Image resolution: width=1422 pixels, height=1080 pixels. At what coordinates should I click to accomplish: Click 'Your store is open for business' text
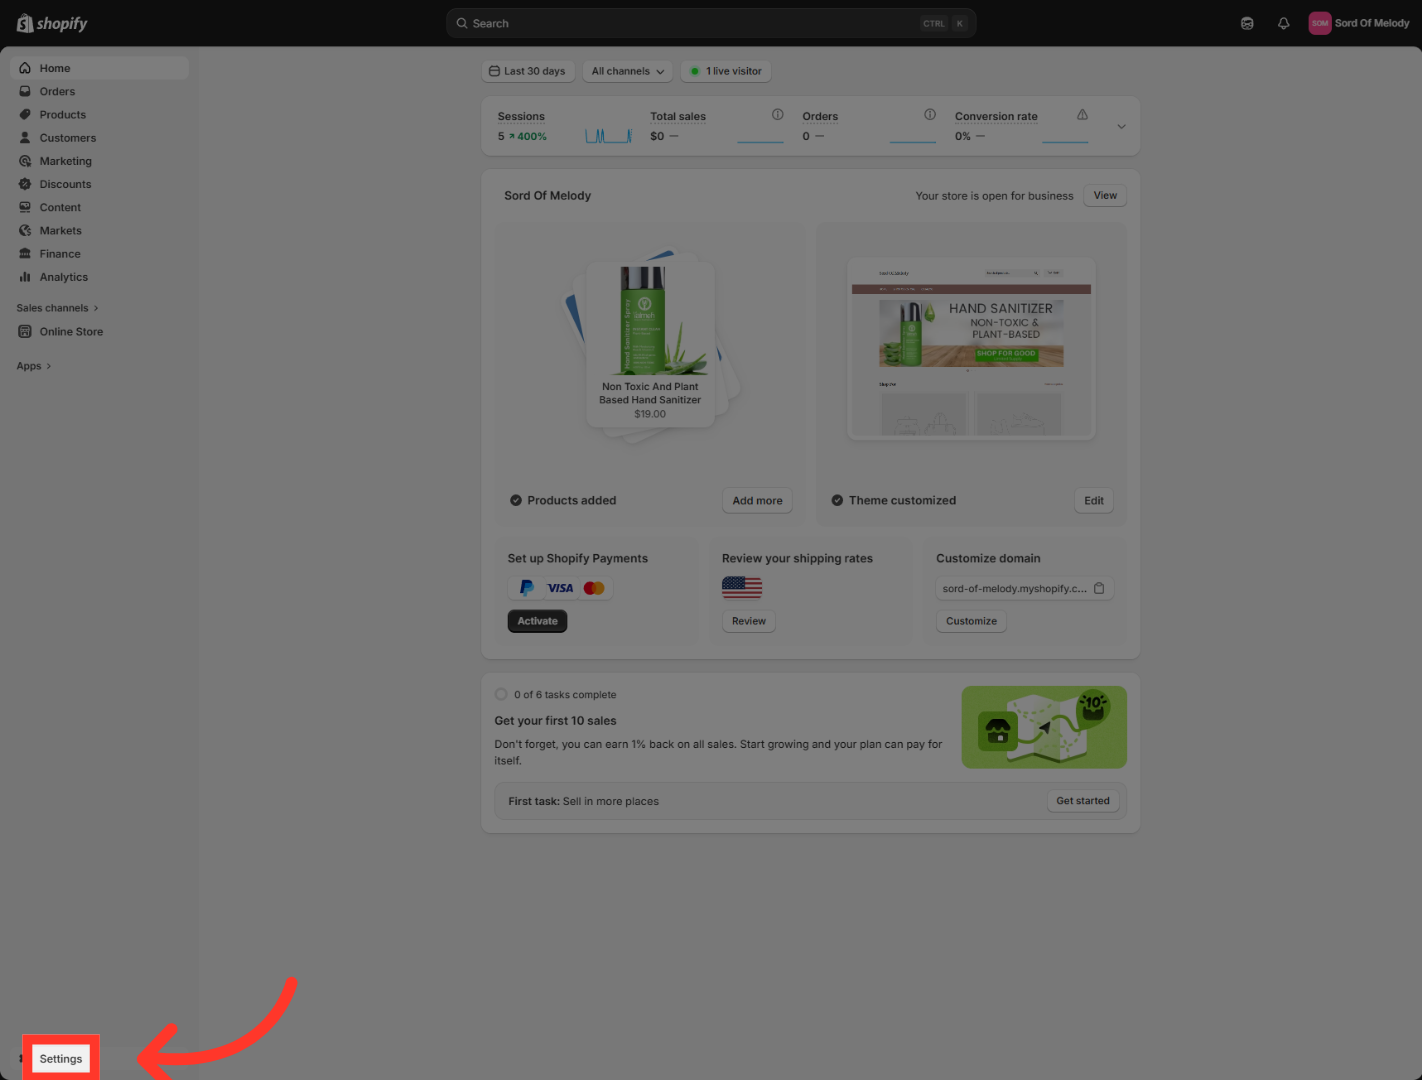994,196
